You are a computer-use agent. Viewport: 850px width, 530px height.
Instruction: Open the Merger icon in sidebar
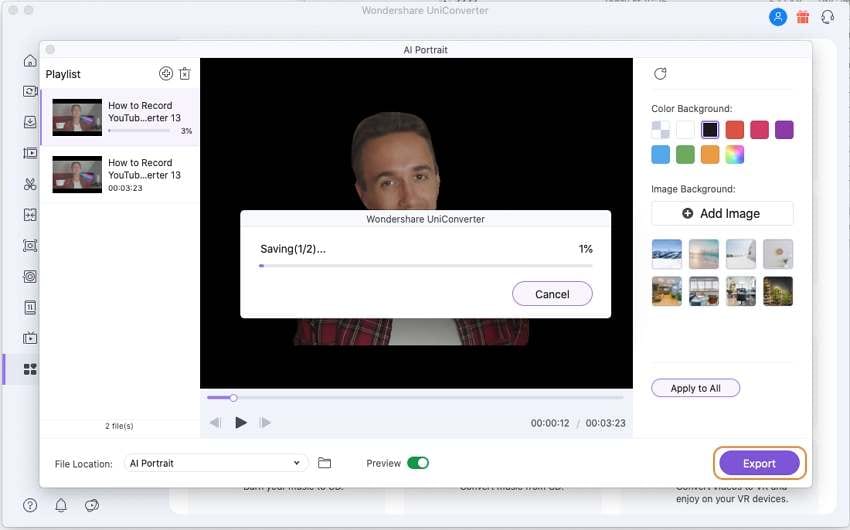pos(30,215)
